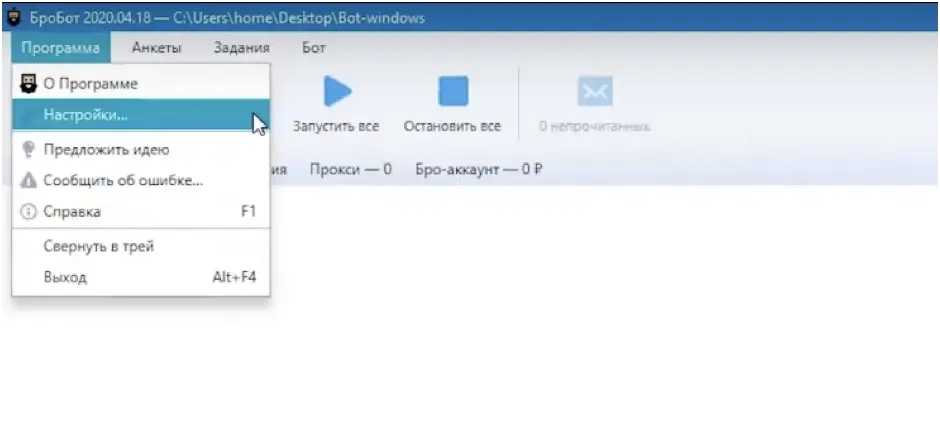Open the Прокси — 0 tab
The width and height of the screenshot is (940, 446).
tap(351, 170)
